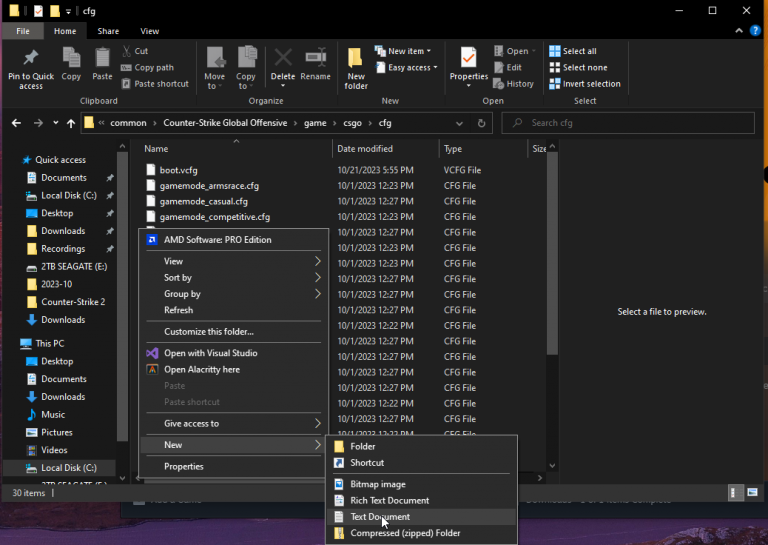The image size is (768, 545).
Task: Click the Rename icon in the ribbon
Action: point(315,59)
